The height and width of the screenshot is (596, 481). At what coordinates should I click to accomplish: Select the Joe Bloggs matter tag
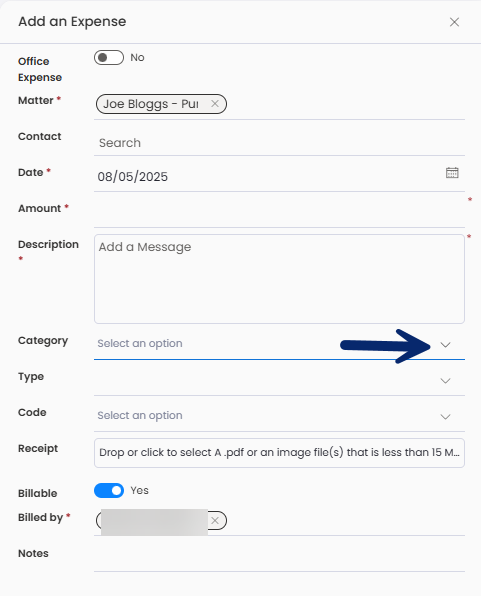click(151, 104)
